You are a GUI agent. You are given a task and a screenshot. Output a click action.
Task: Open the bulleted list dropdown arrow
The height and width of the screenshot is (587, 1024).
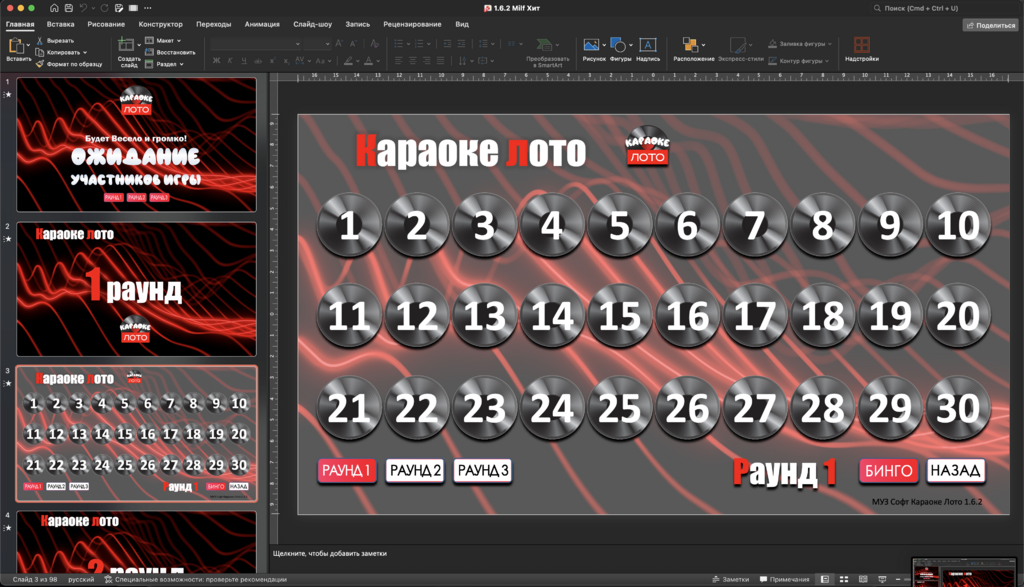click(408, 44)
